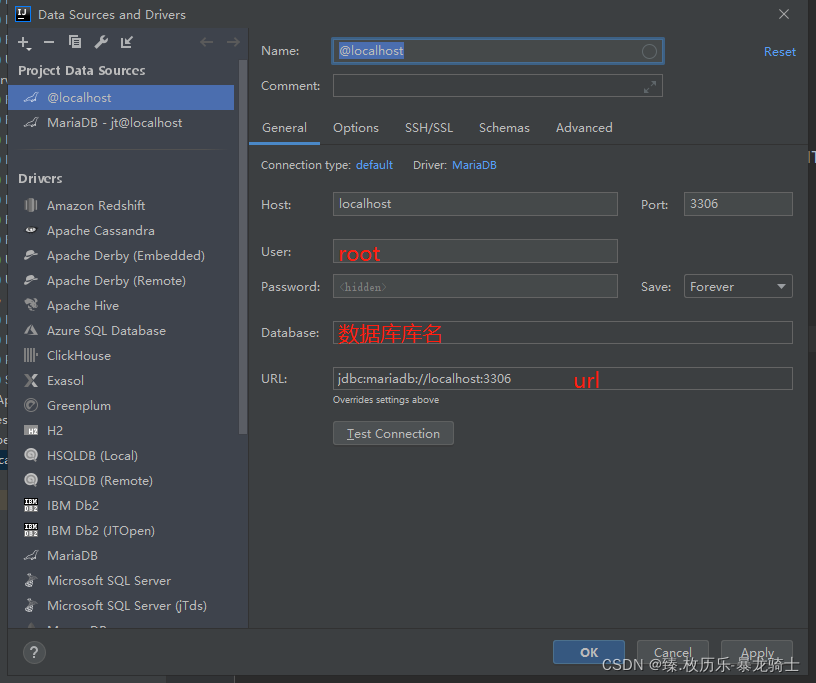Switch to the Options tab

[356, 128]
